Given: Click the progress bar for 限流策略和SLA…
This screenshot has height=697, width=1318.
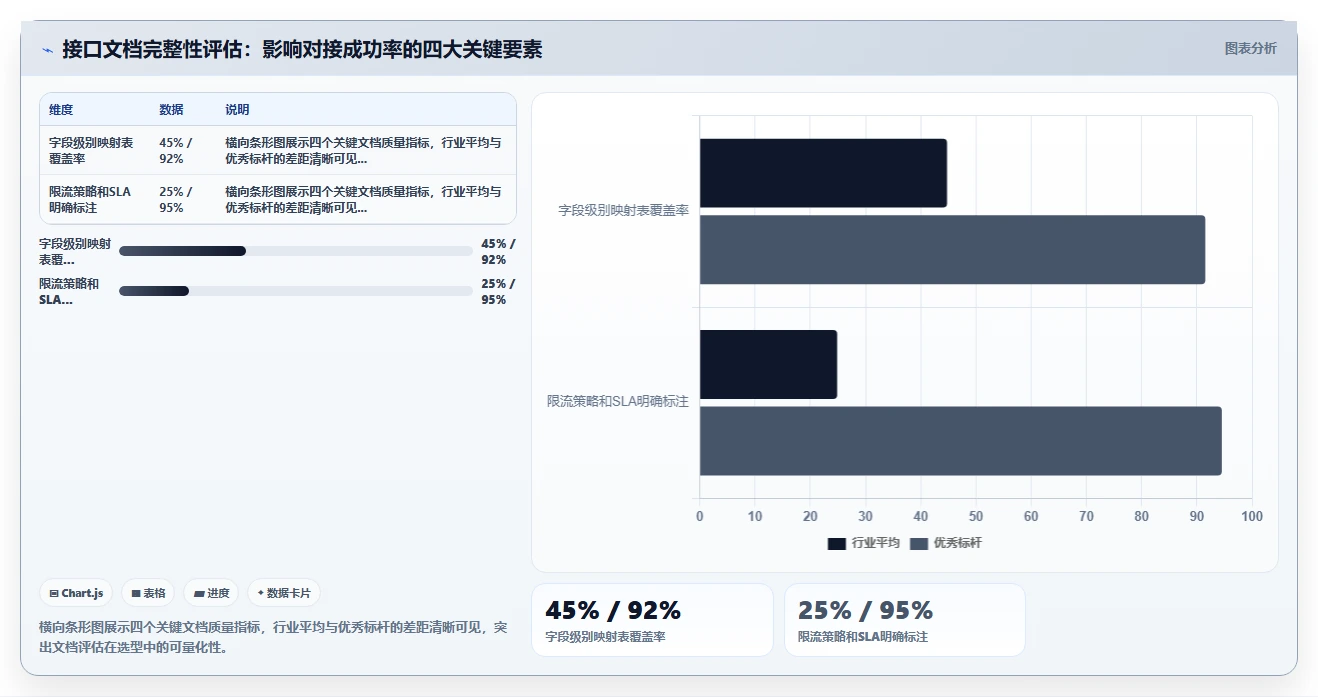Looking at the screenshot, I should point(296,291).
